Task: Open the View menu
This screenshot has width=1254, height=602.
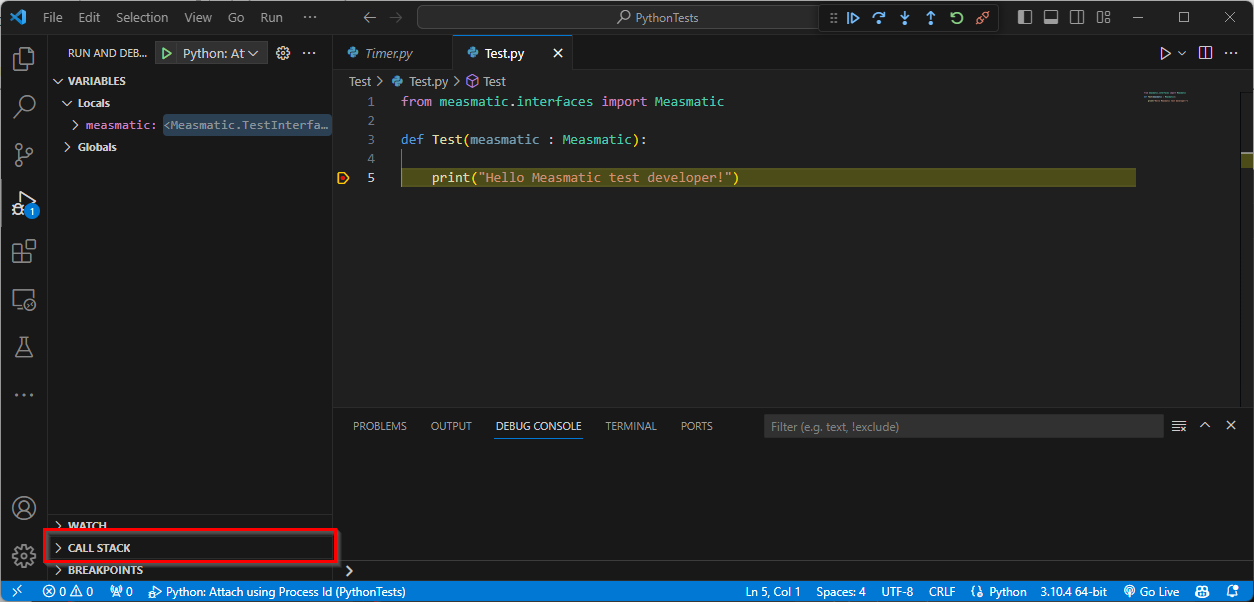Action: coord(198,17)
